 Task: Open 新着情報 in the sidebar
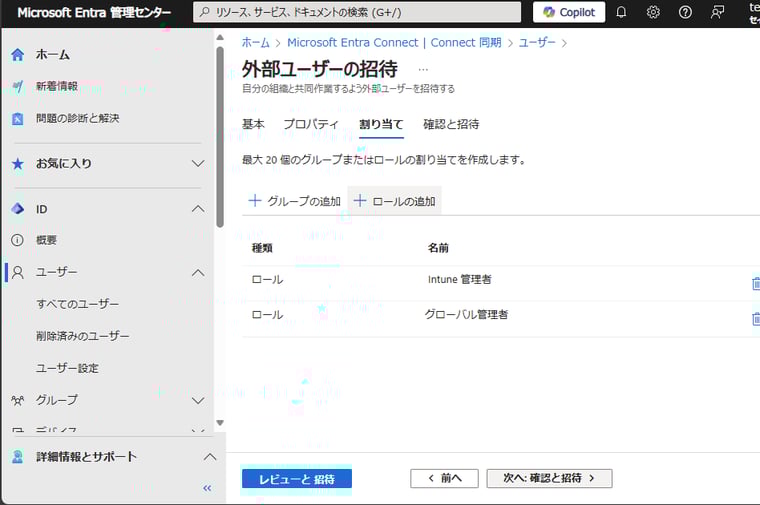[57, 86]
